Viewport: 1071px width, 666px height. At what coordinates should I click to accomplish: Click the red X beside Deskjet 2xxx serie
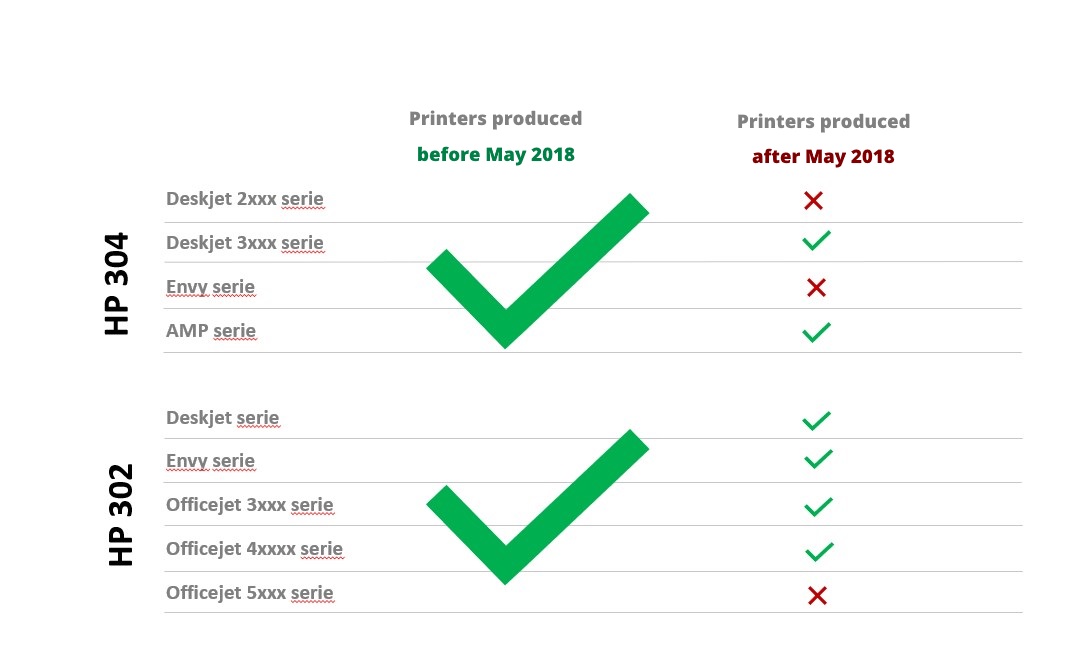tap(813, 200)
